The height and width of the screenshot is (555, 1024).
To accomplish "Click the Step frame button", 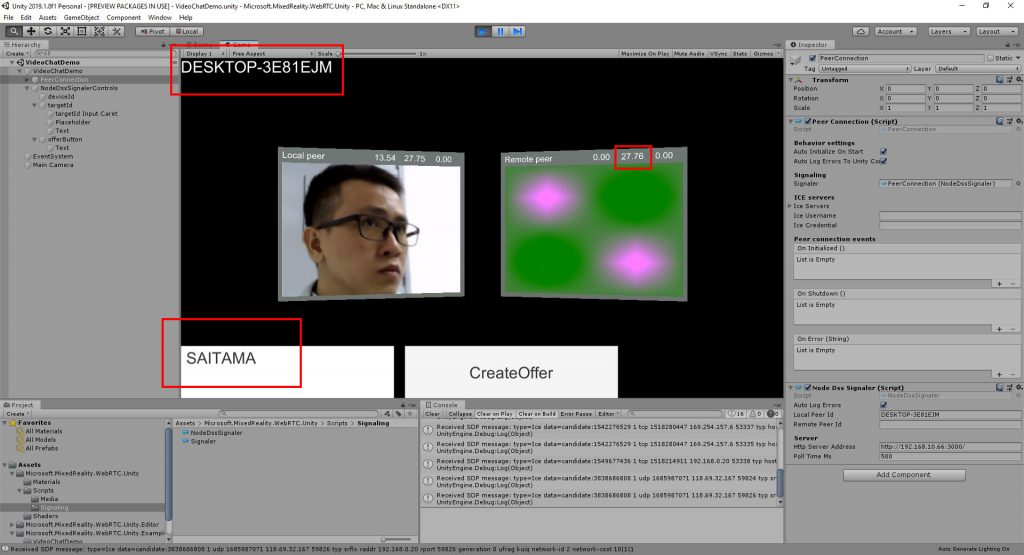I will tap(517, 31).
